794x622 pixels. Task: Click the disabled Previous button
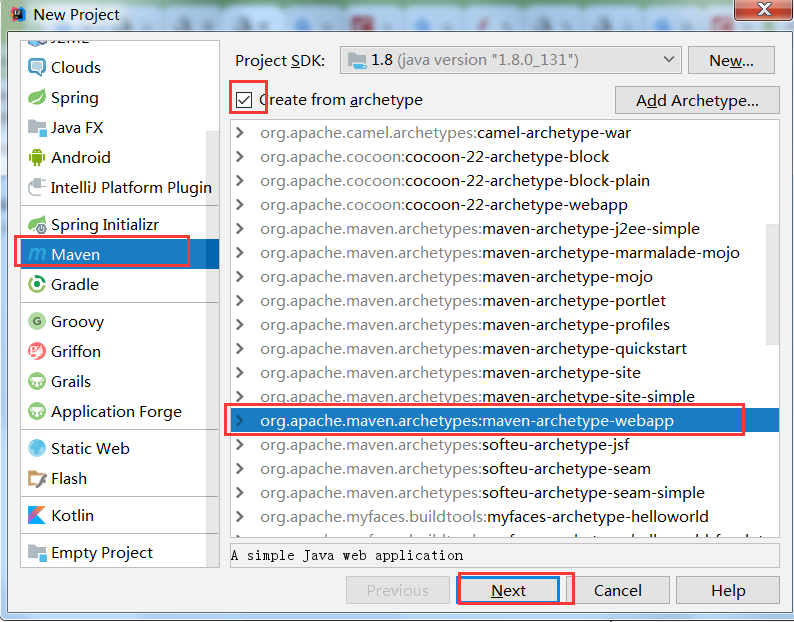click(398, 590)
